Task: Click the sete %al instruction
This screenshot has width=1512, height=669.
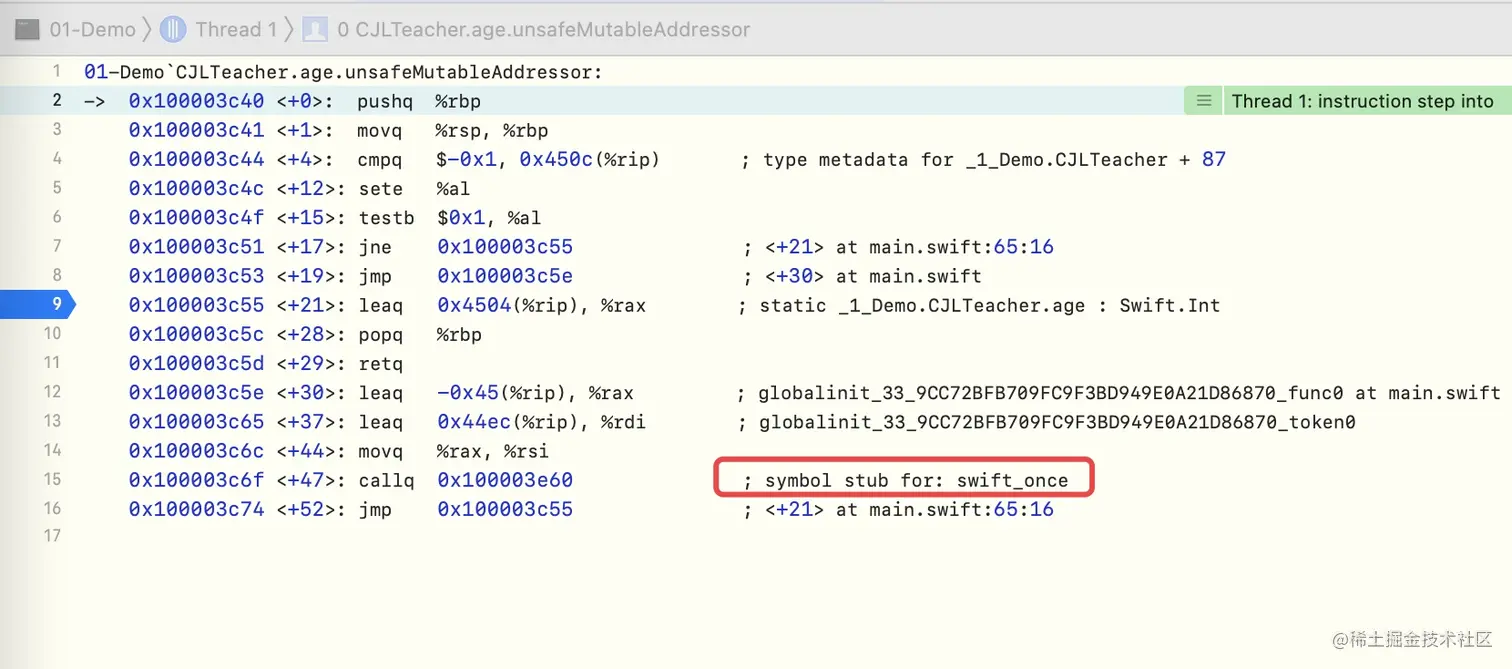Action: pyautogui.click(x=414, y=188)
